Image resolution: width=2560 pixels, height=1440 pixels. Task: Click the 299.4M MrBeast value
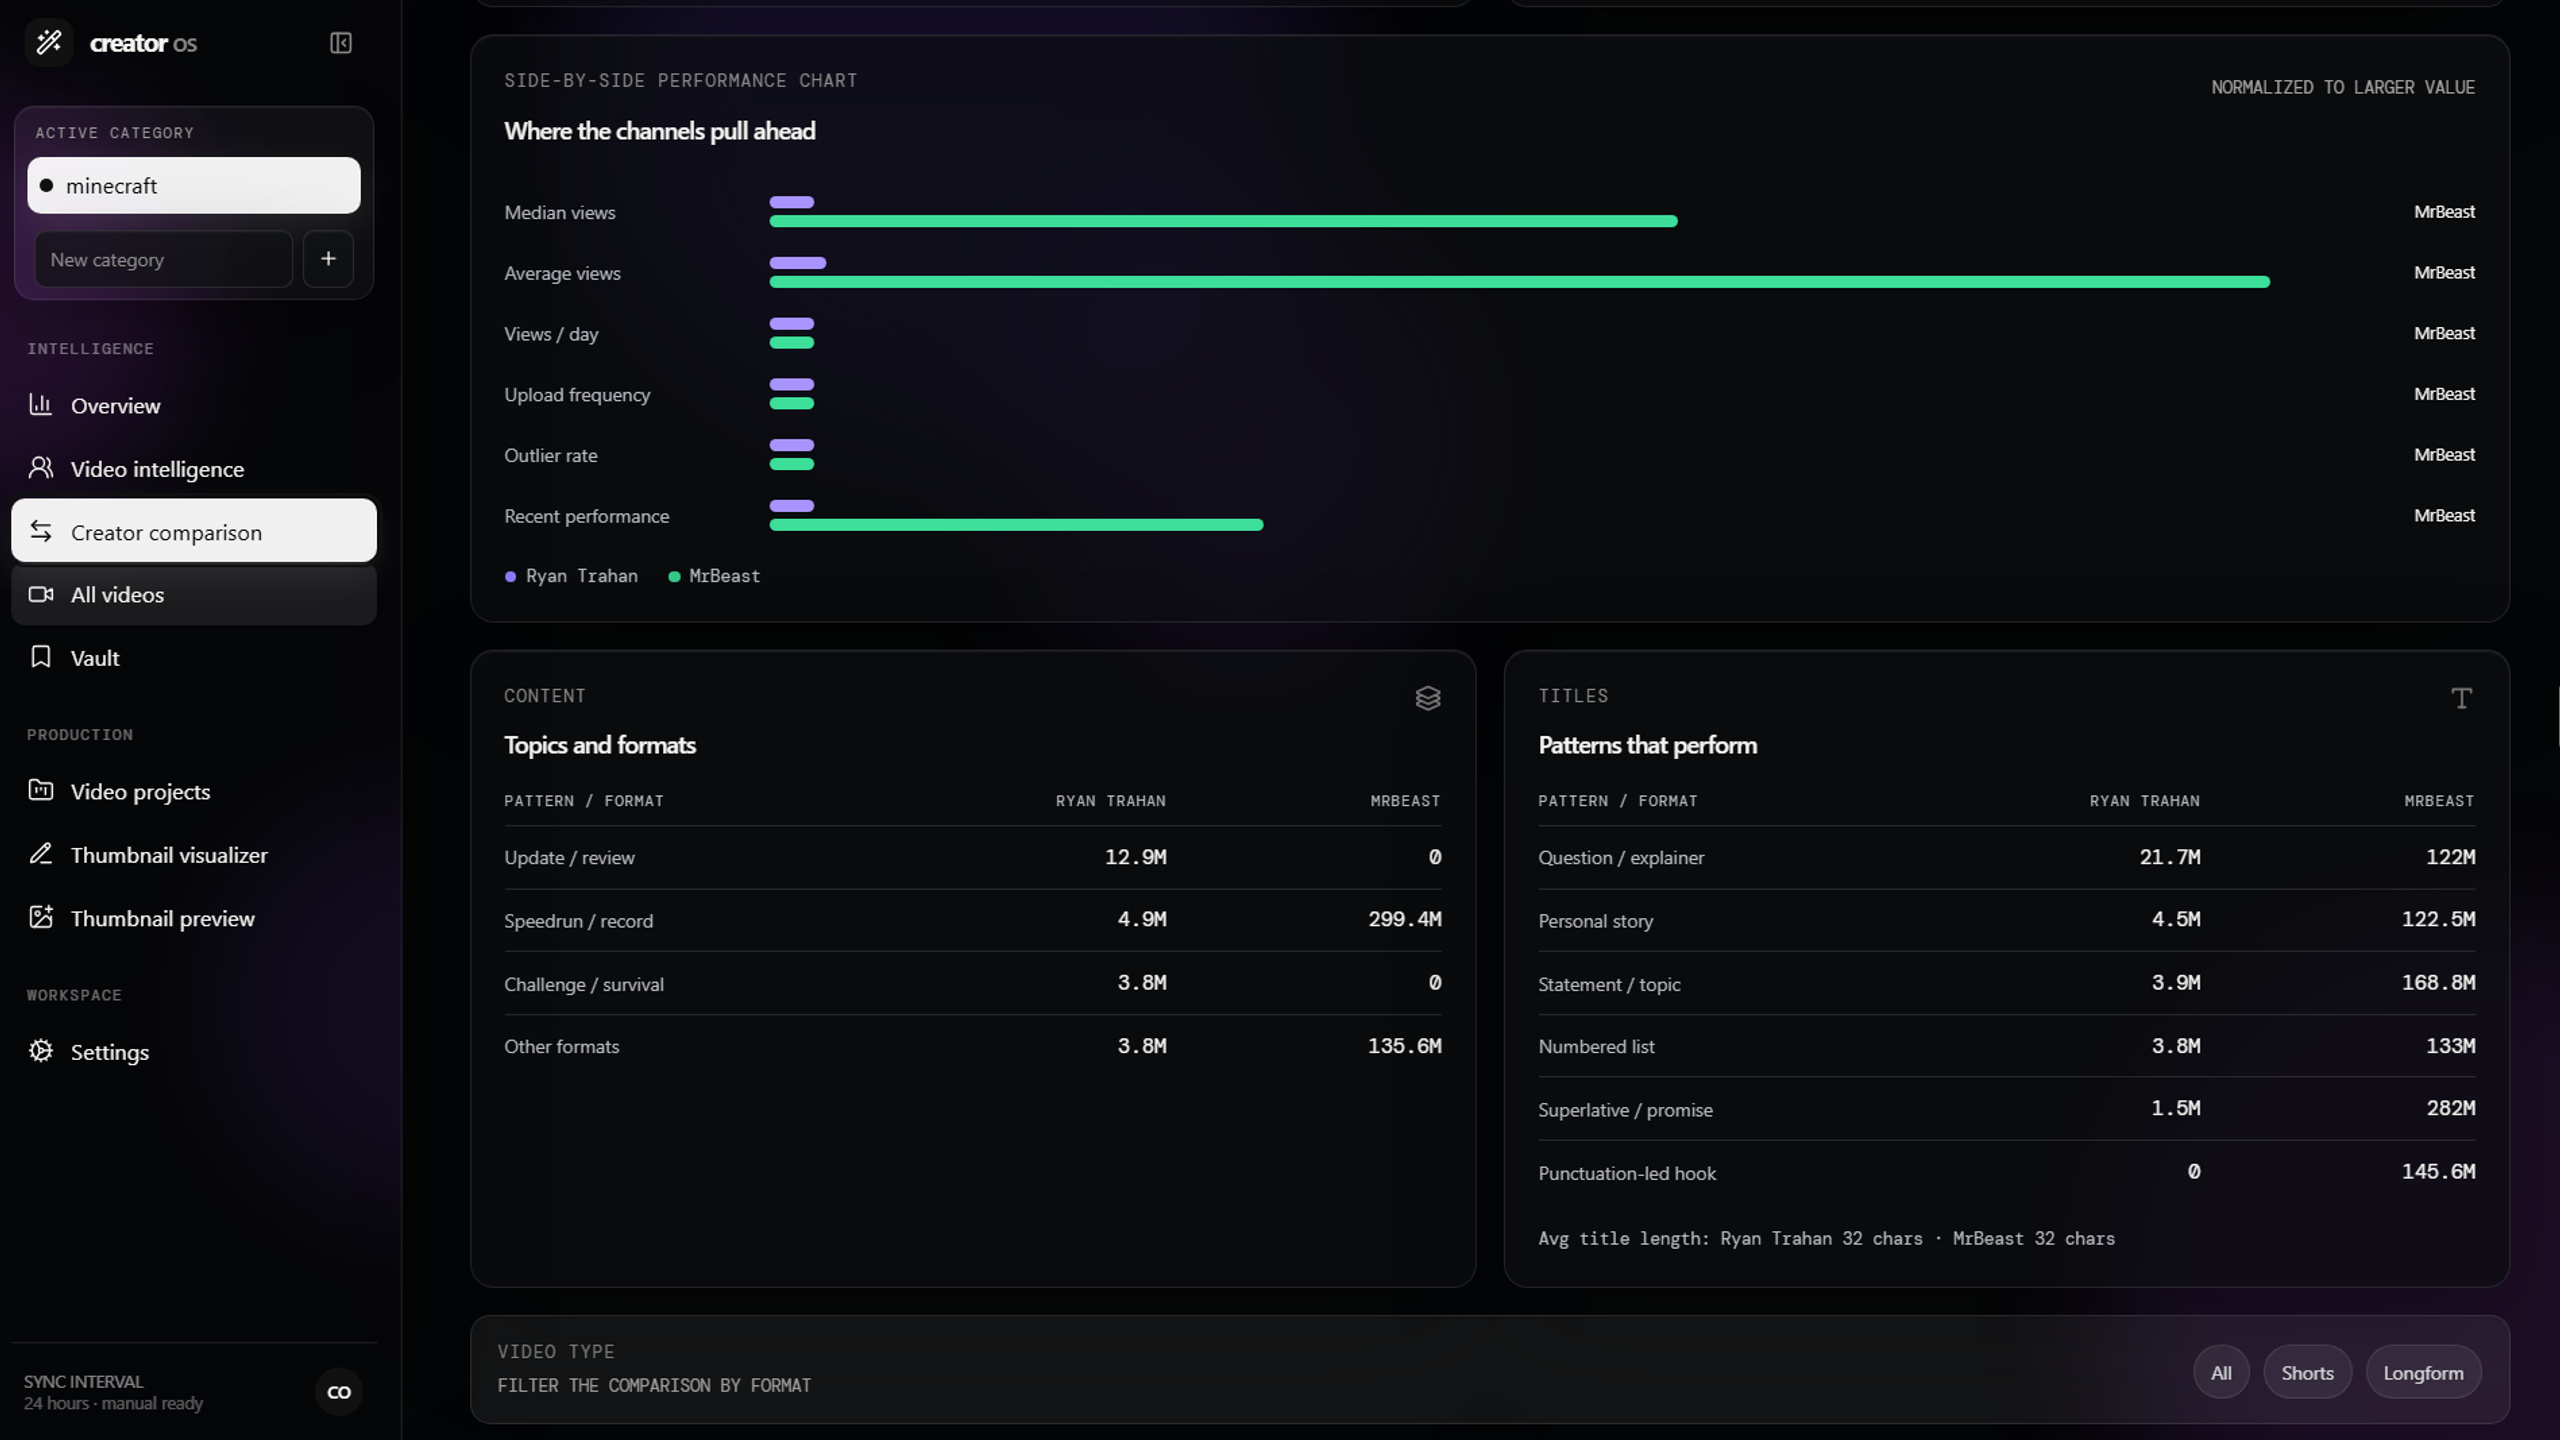pos(1404,919)
